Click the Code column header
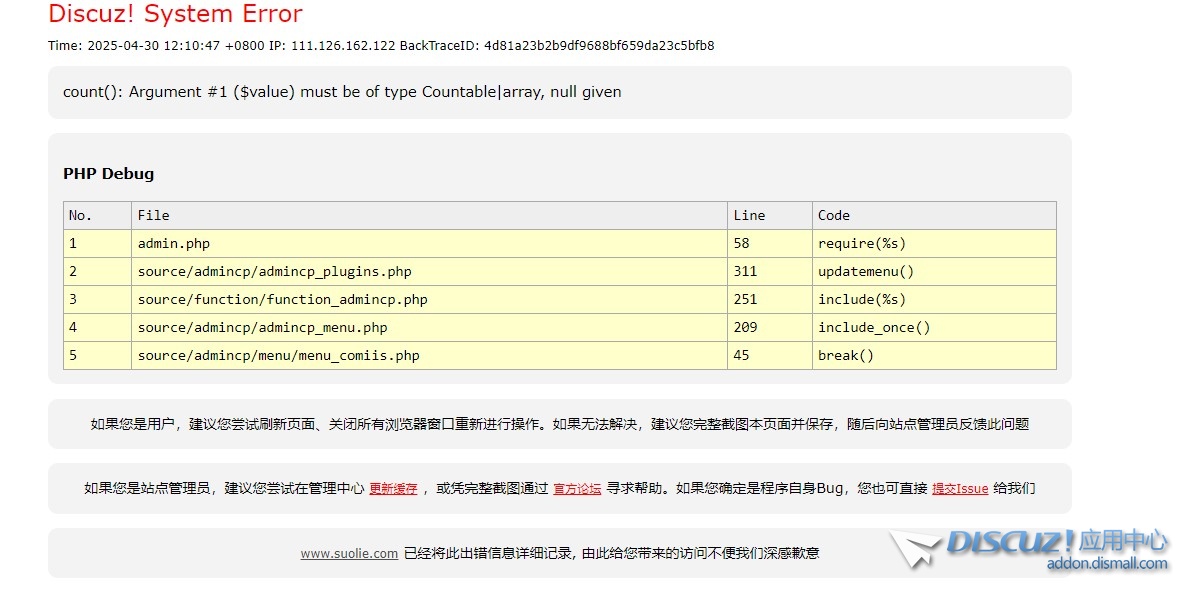1186x589 pixels. (x=934, y=215)
